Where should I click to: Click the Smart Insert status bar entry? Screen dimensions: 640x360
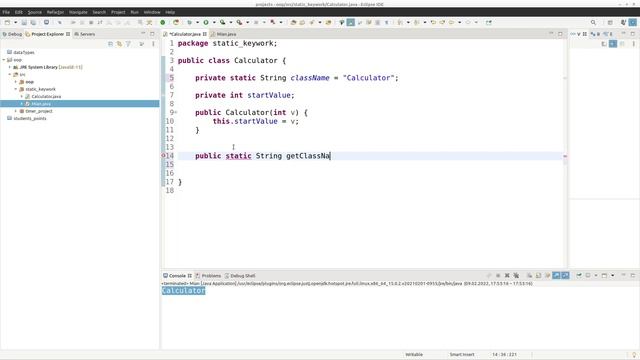click(462, 355)
